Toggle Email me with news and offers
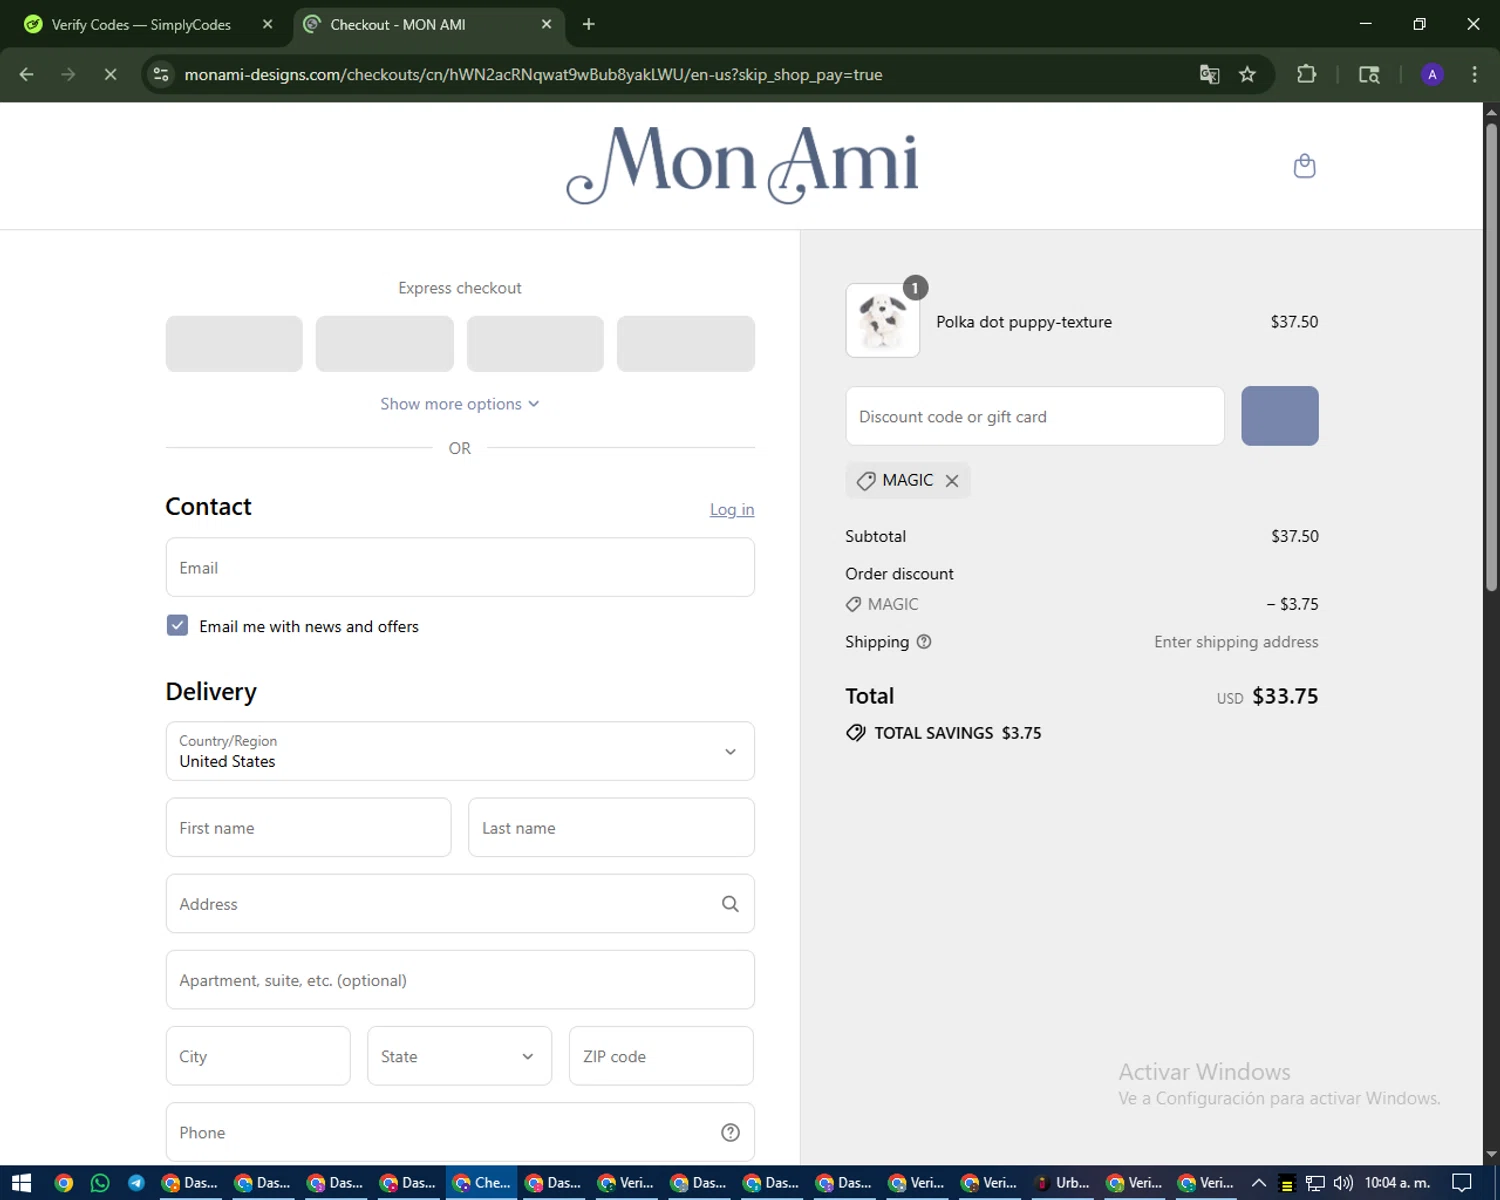The image size is (1500, 1200). coord(177,626)
